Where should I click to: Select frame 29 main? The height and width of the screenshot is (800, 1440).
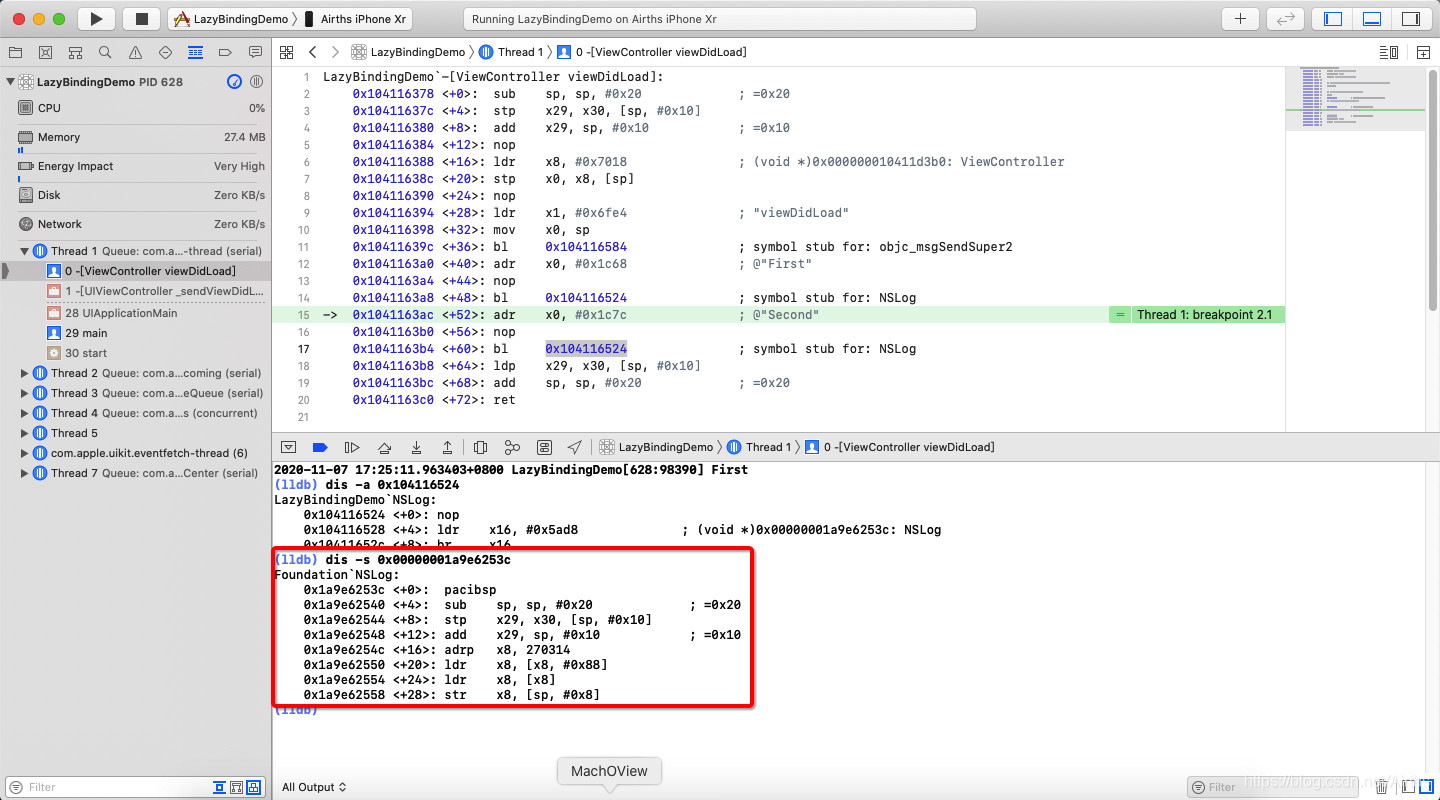tap(136, 333)
